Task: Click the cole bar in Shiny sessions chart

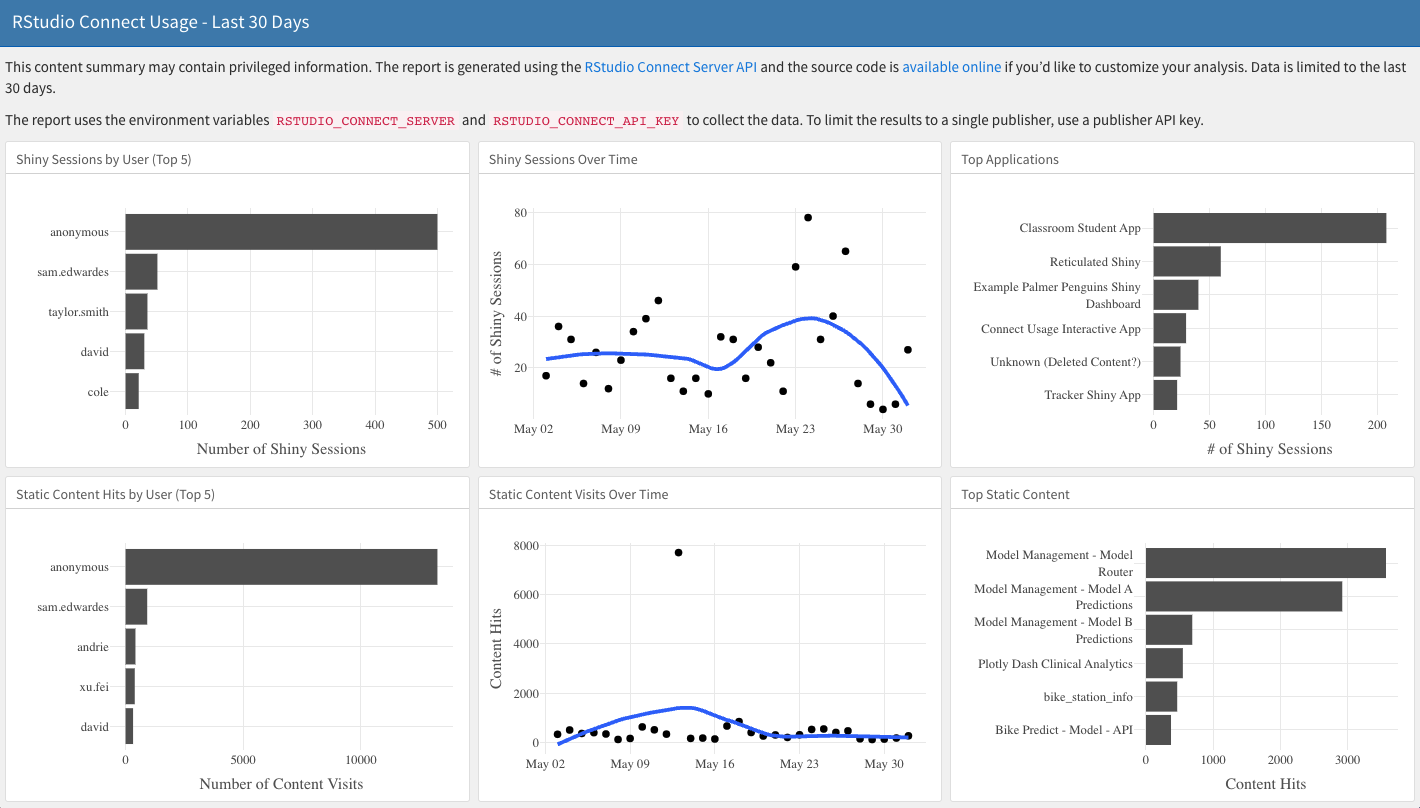Action: 132,392
